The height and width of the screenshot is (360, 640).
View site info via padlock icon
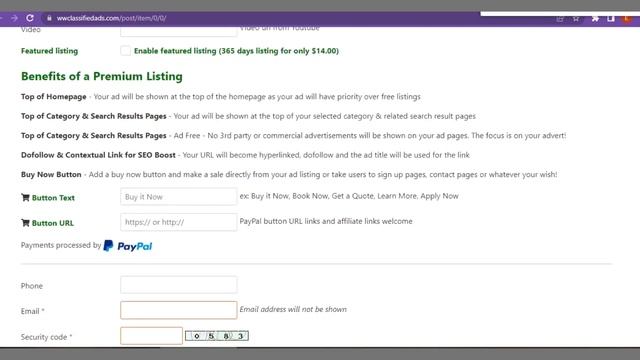[49, 18]
